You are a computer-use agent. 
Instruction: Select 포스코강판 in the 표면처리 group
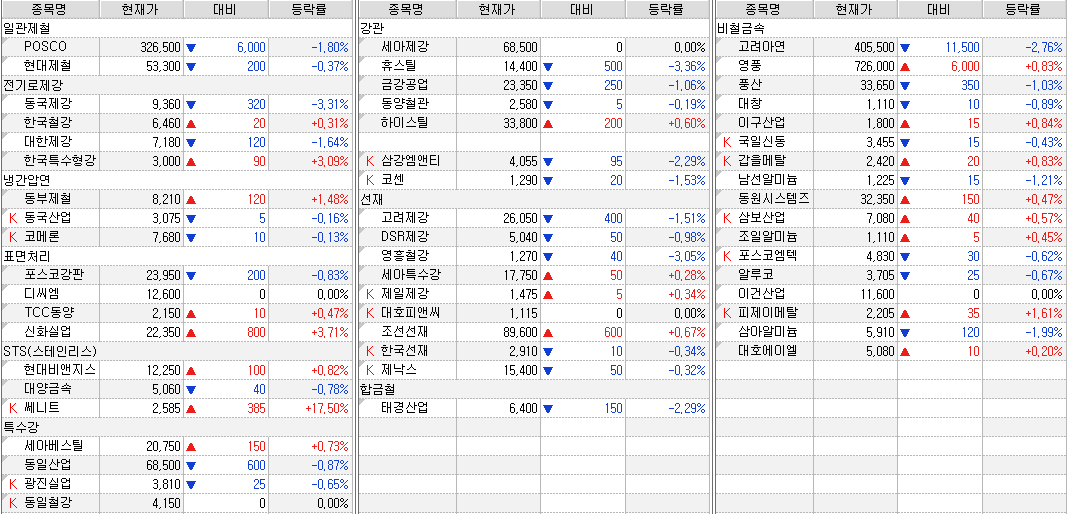[x=53, y=276]
